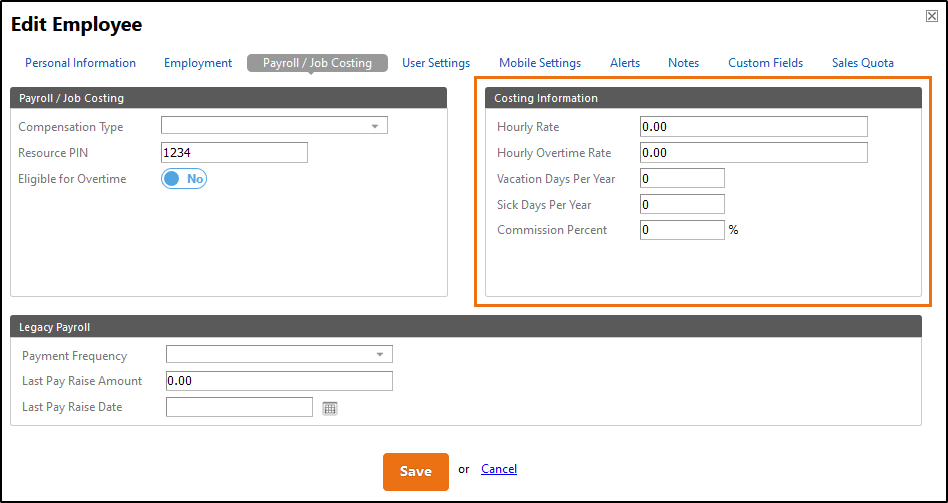This screenshot has height=503, width=948.
Task: Open the Employment tab
Action: [198, 63]
